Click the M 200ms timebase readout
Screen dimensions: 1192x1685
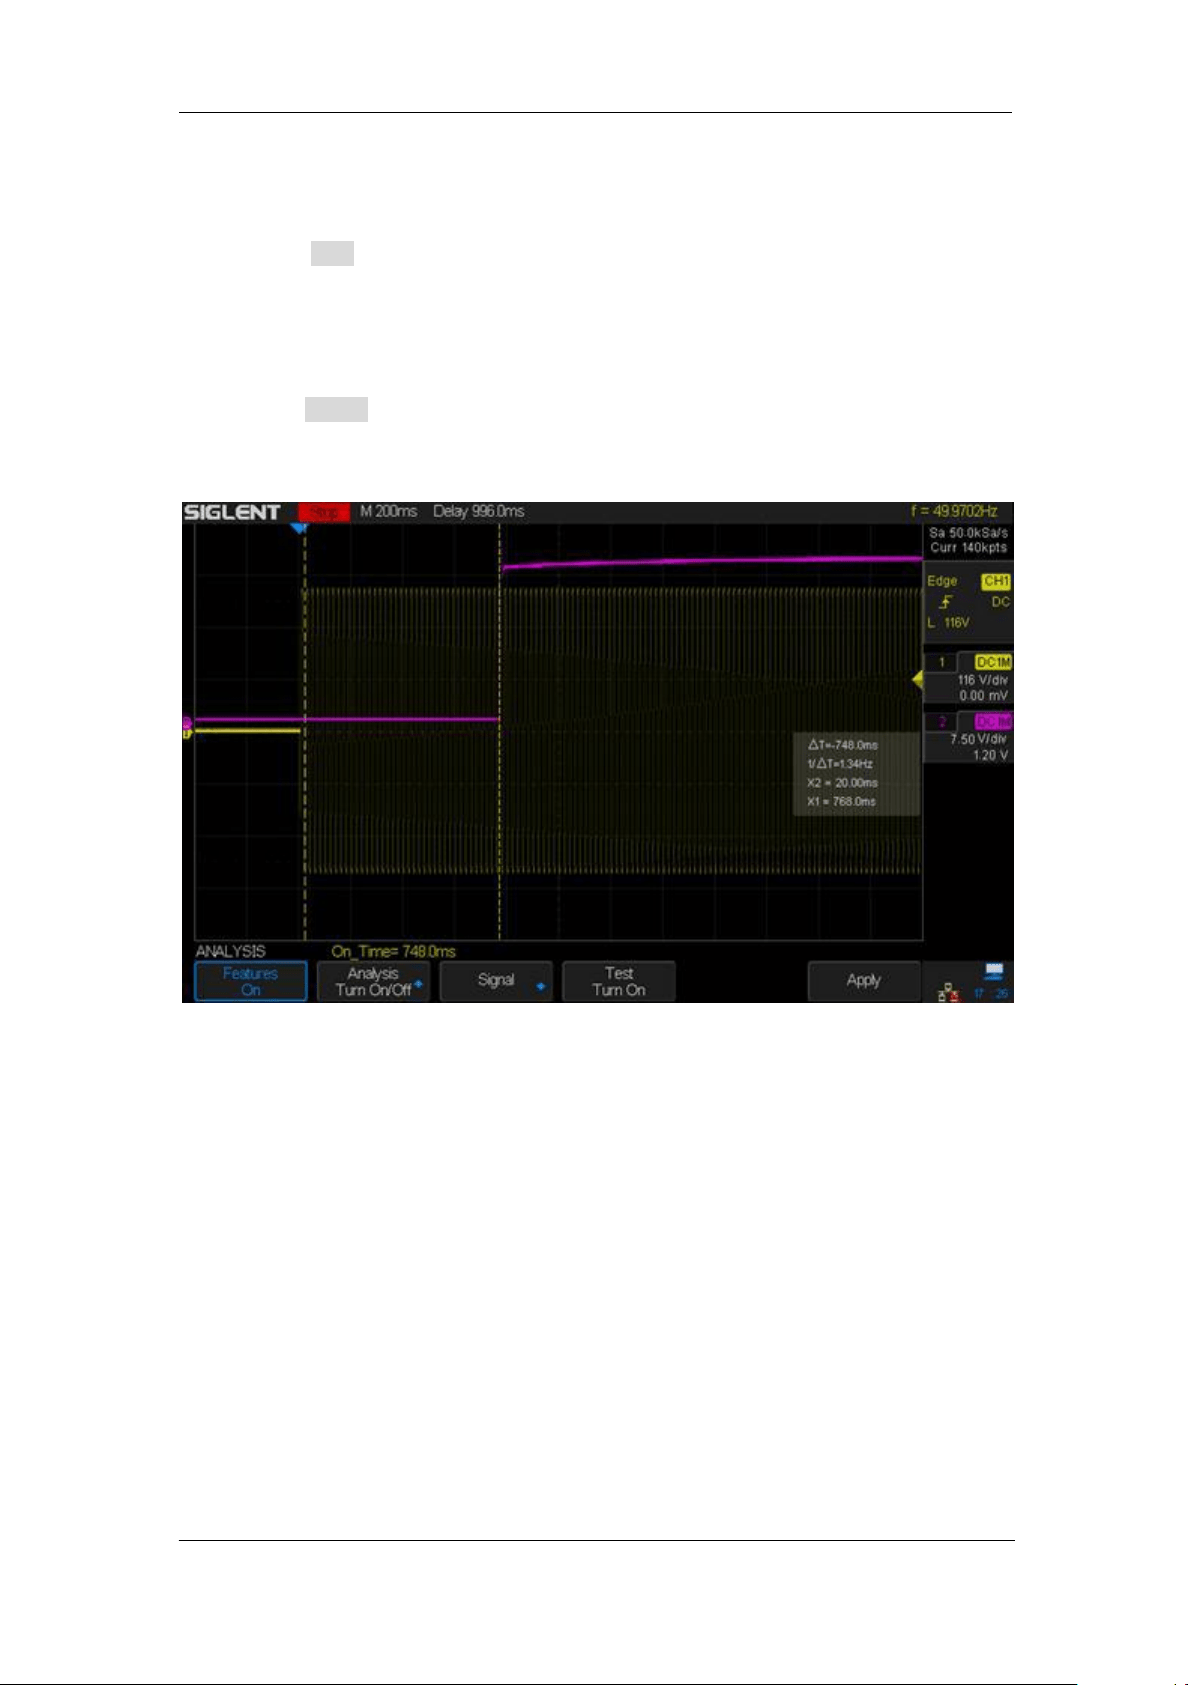click(x=389, y=511)
